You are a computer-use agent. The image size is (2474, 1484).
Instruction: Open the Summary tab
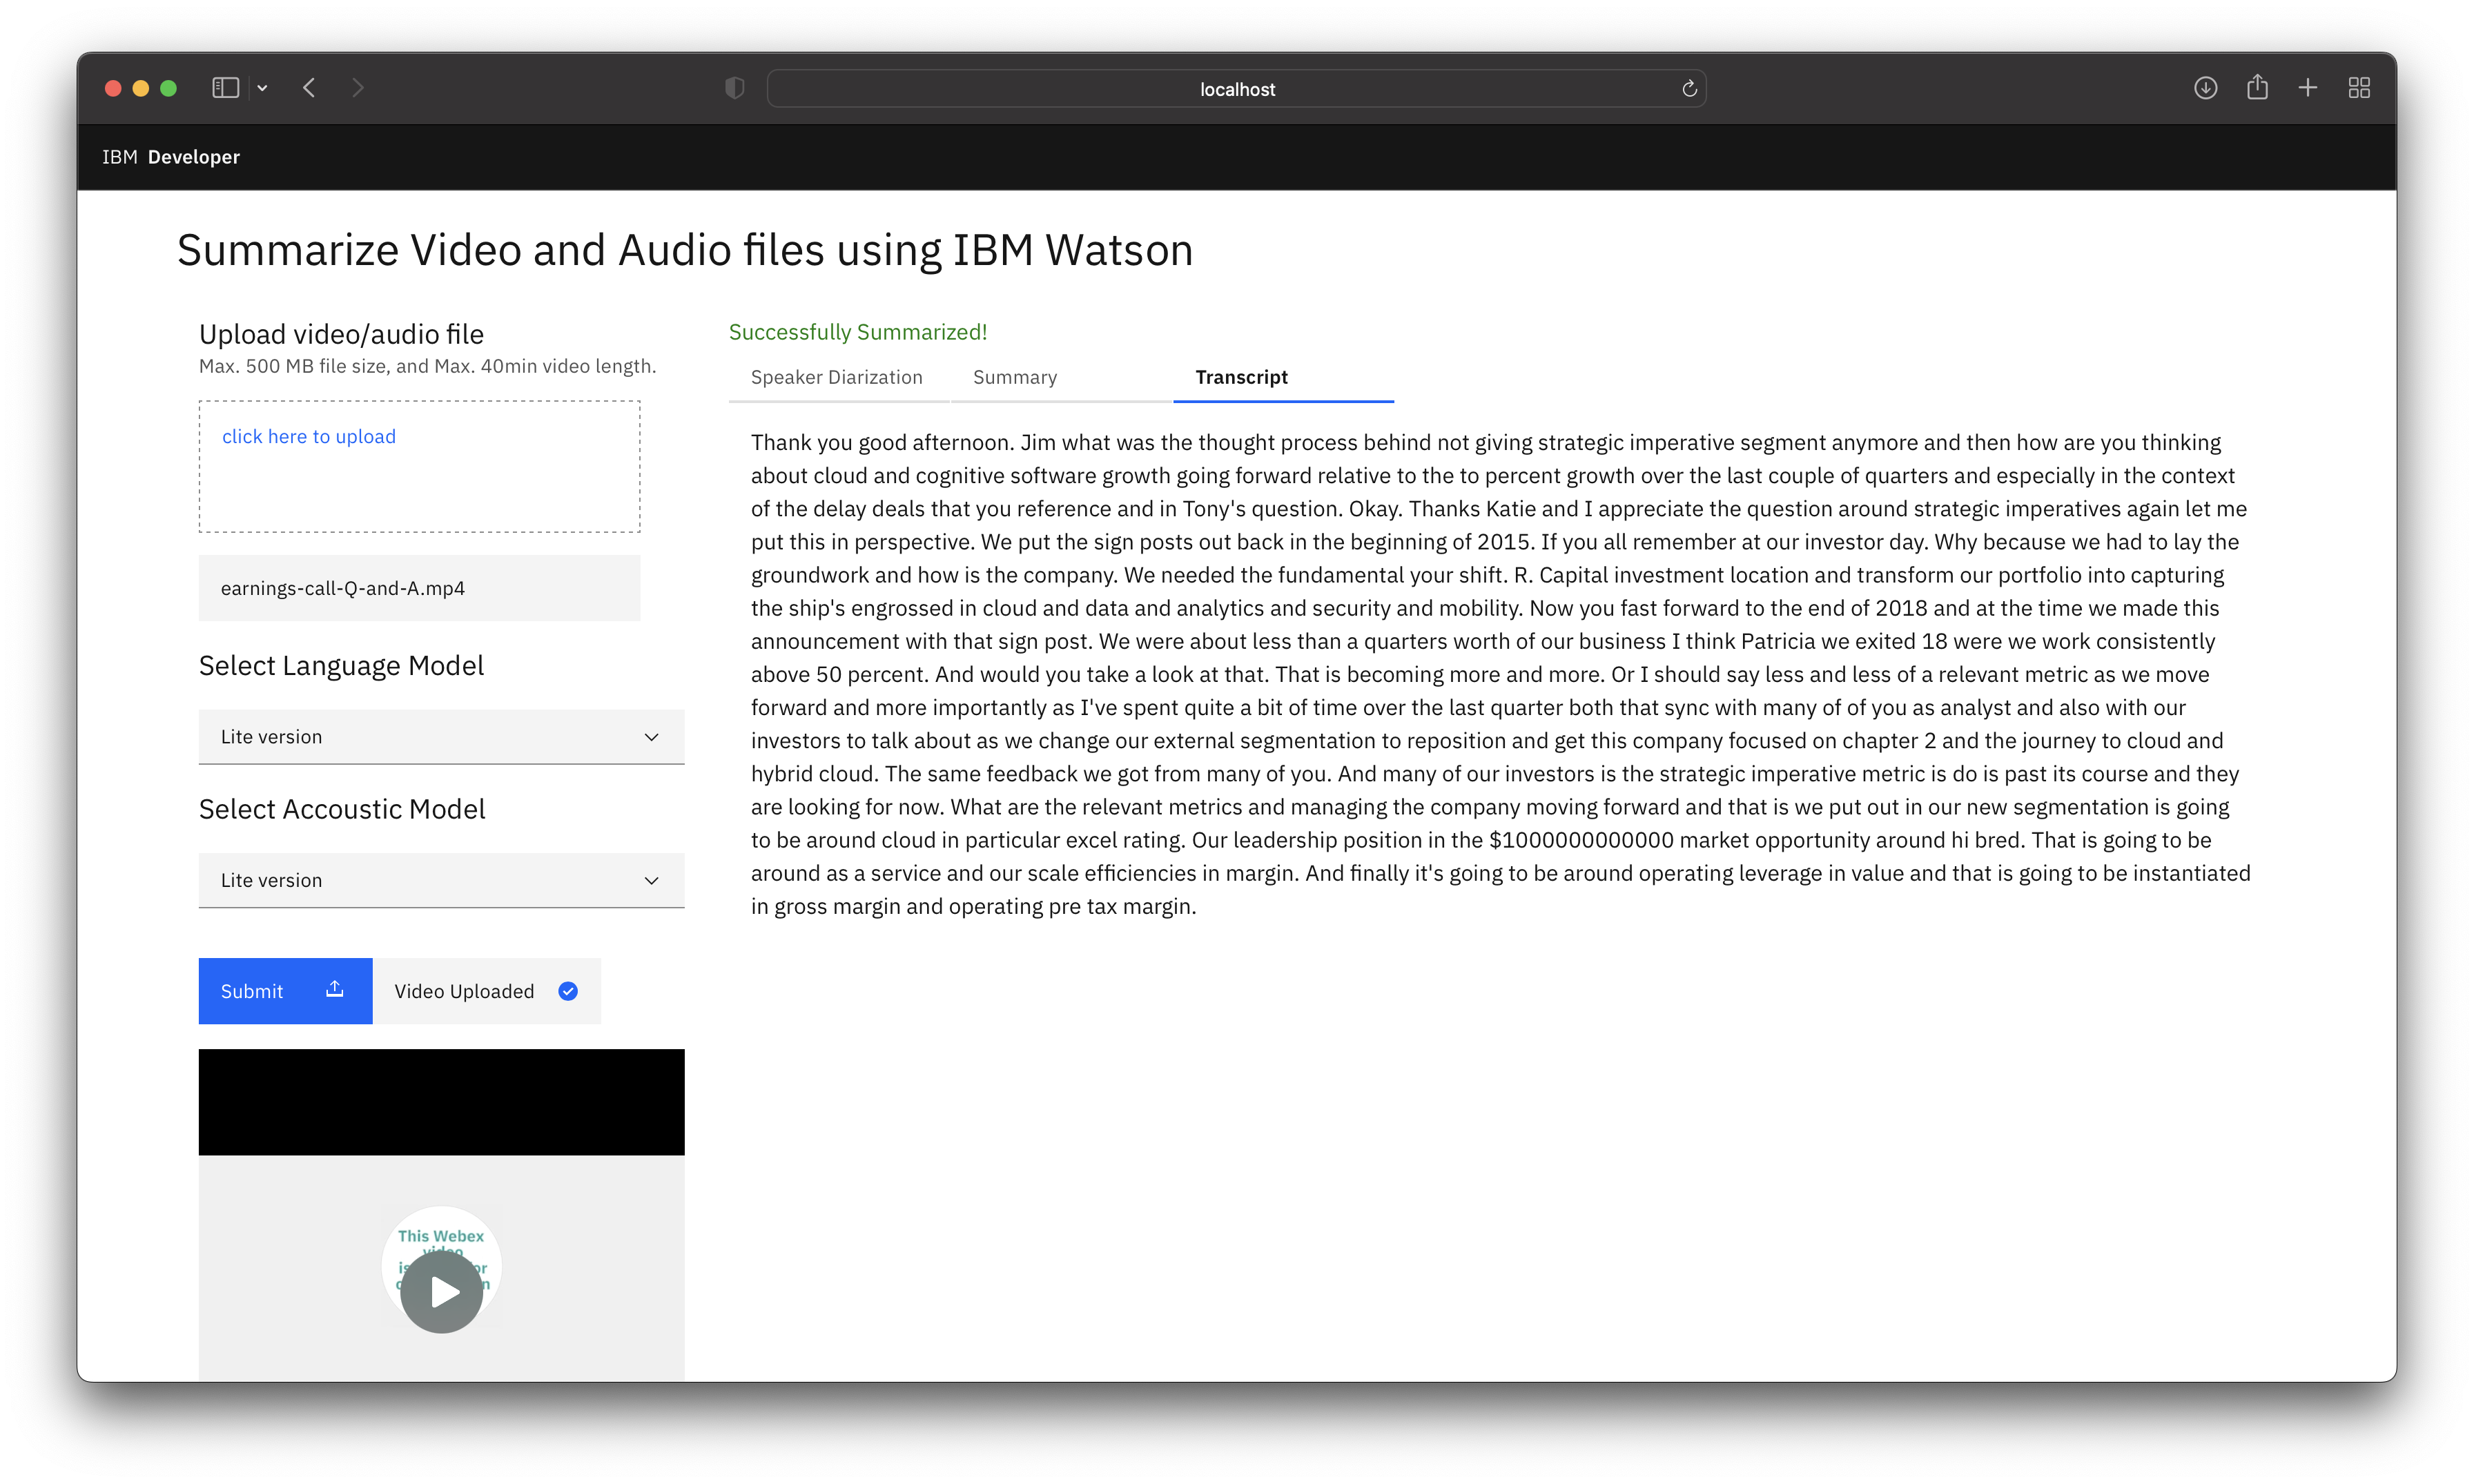[x=1014, y=377]
